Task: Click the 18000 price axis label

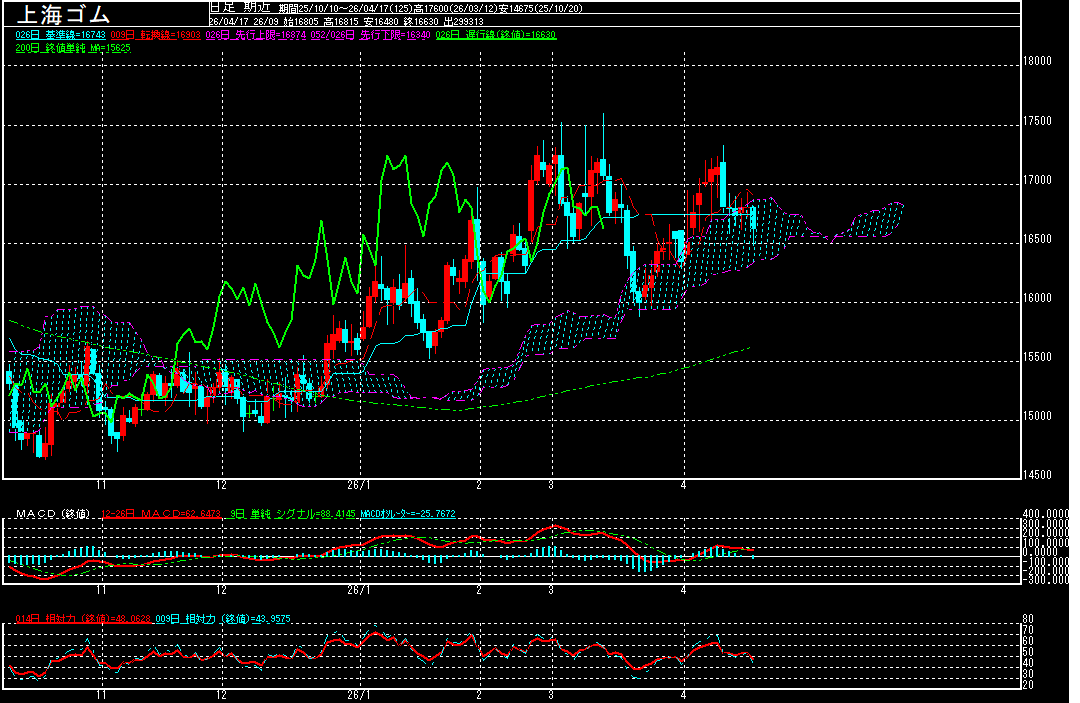Action: pos(1038,61)
